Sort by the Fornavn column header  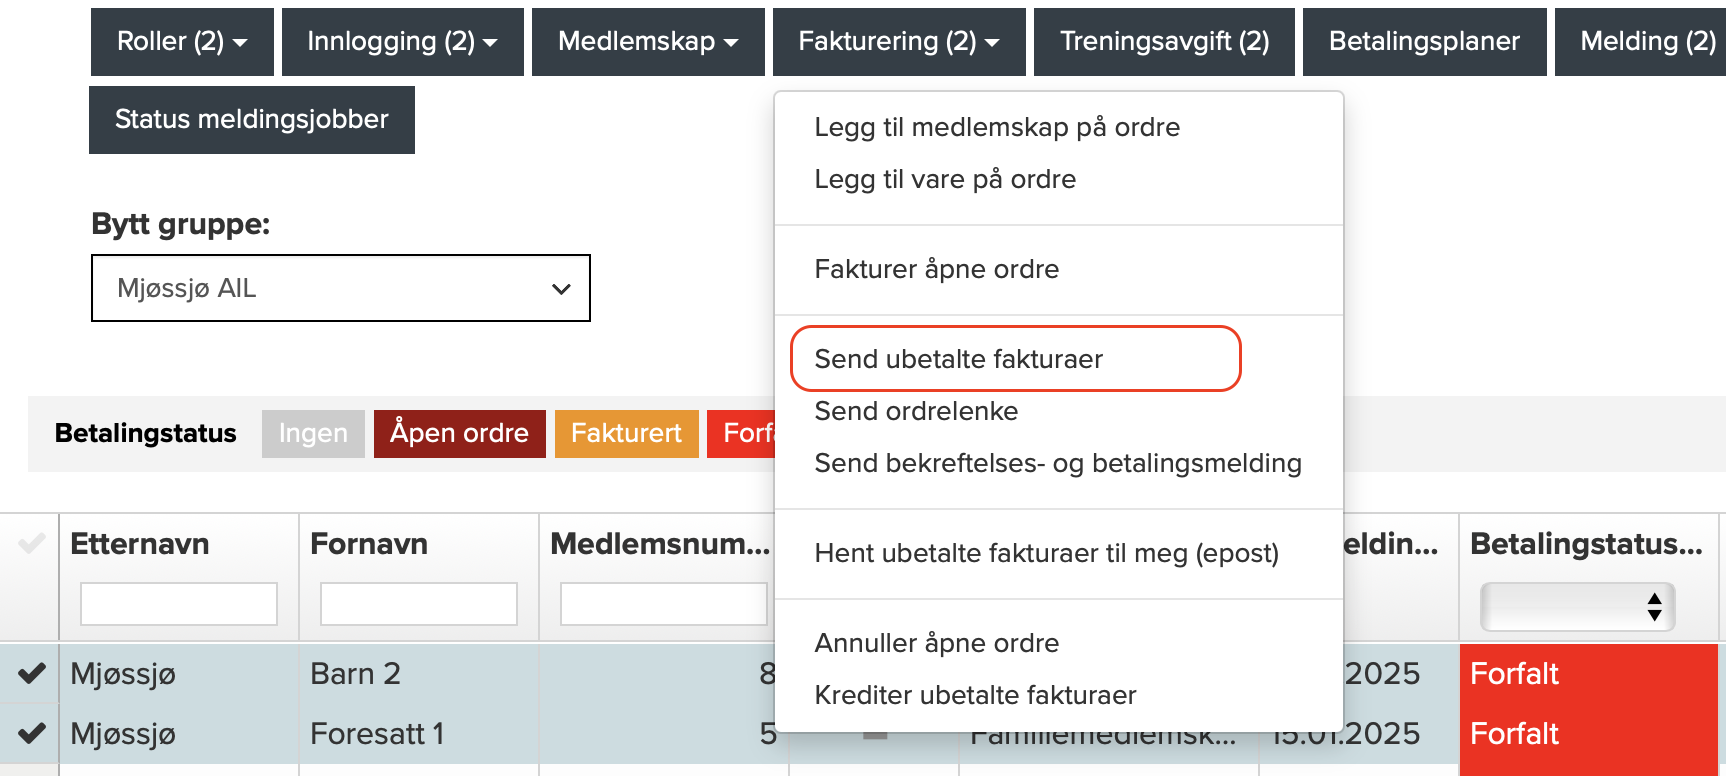(x=369, y=544)
